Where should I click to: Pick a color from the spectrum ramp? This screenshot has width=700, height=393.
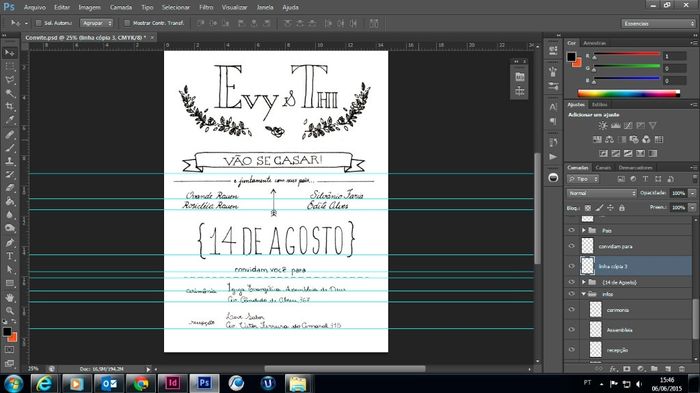629,93
